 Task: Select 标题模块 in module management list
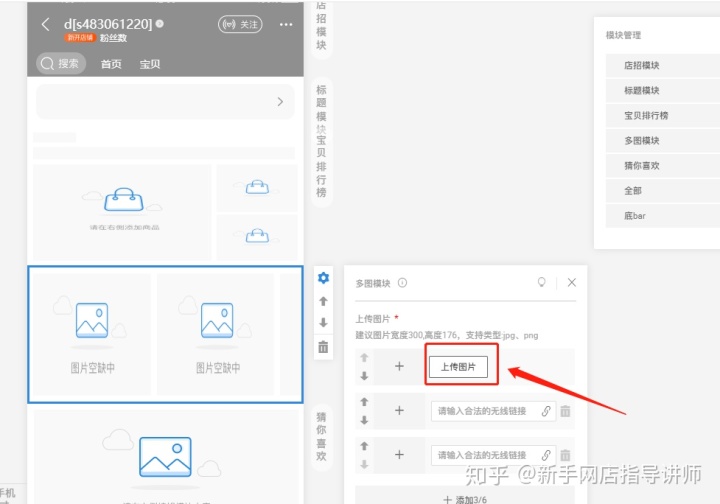tap(663, 91)
